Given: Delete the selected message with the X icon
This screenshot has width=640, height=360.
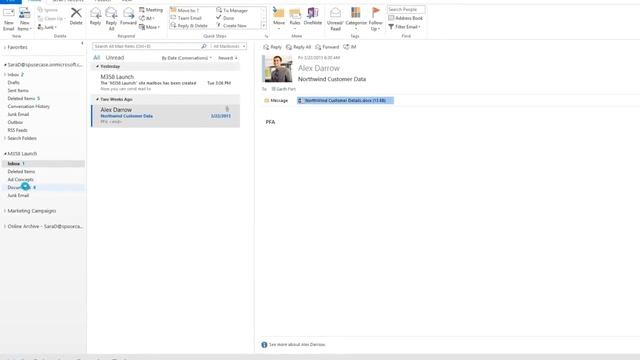Looking at the screenshot, I should coord(76,17).
